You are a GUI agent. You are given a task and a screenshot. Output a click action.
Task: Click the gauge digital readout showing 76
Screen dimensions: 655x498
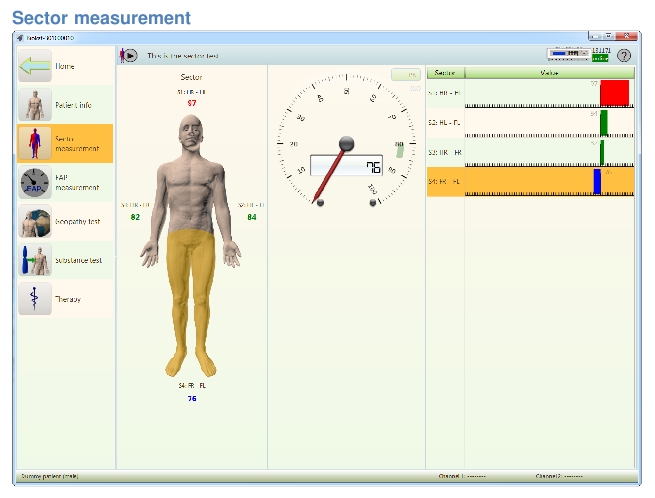(x=347, y=166)
